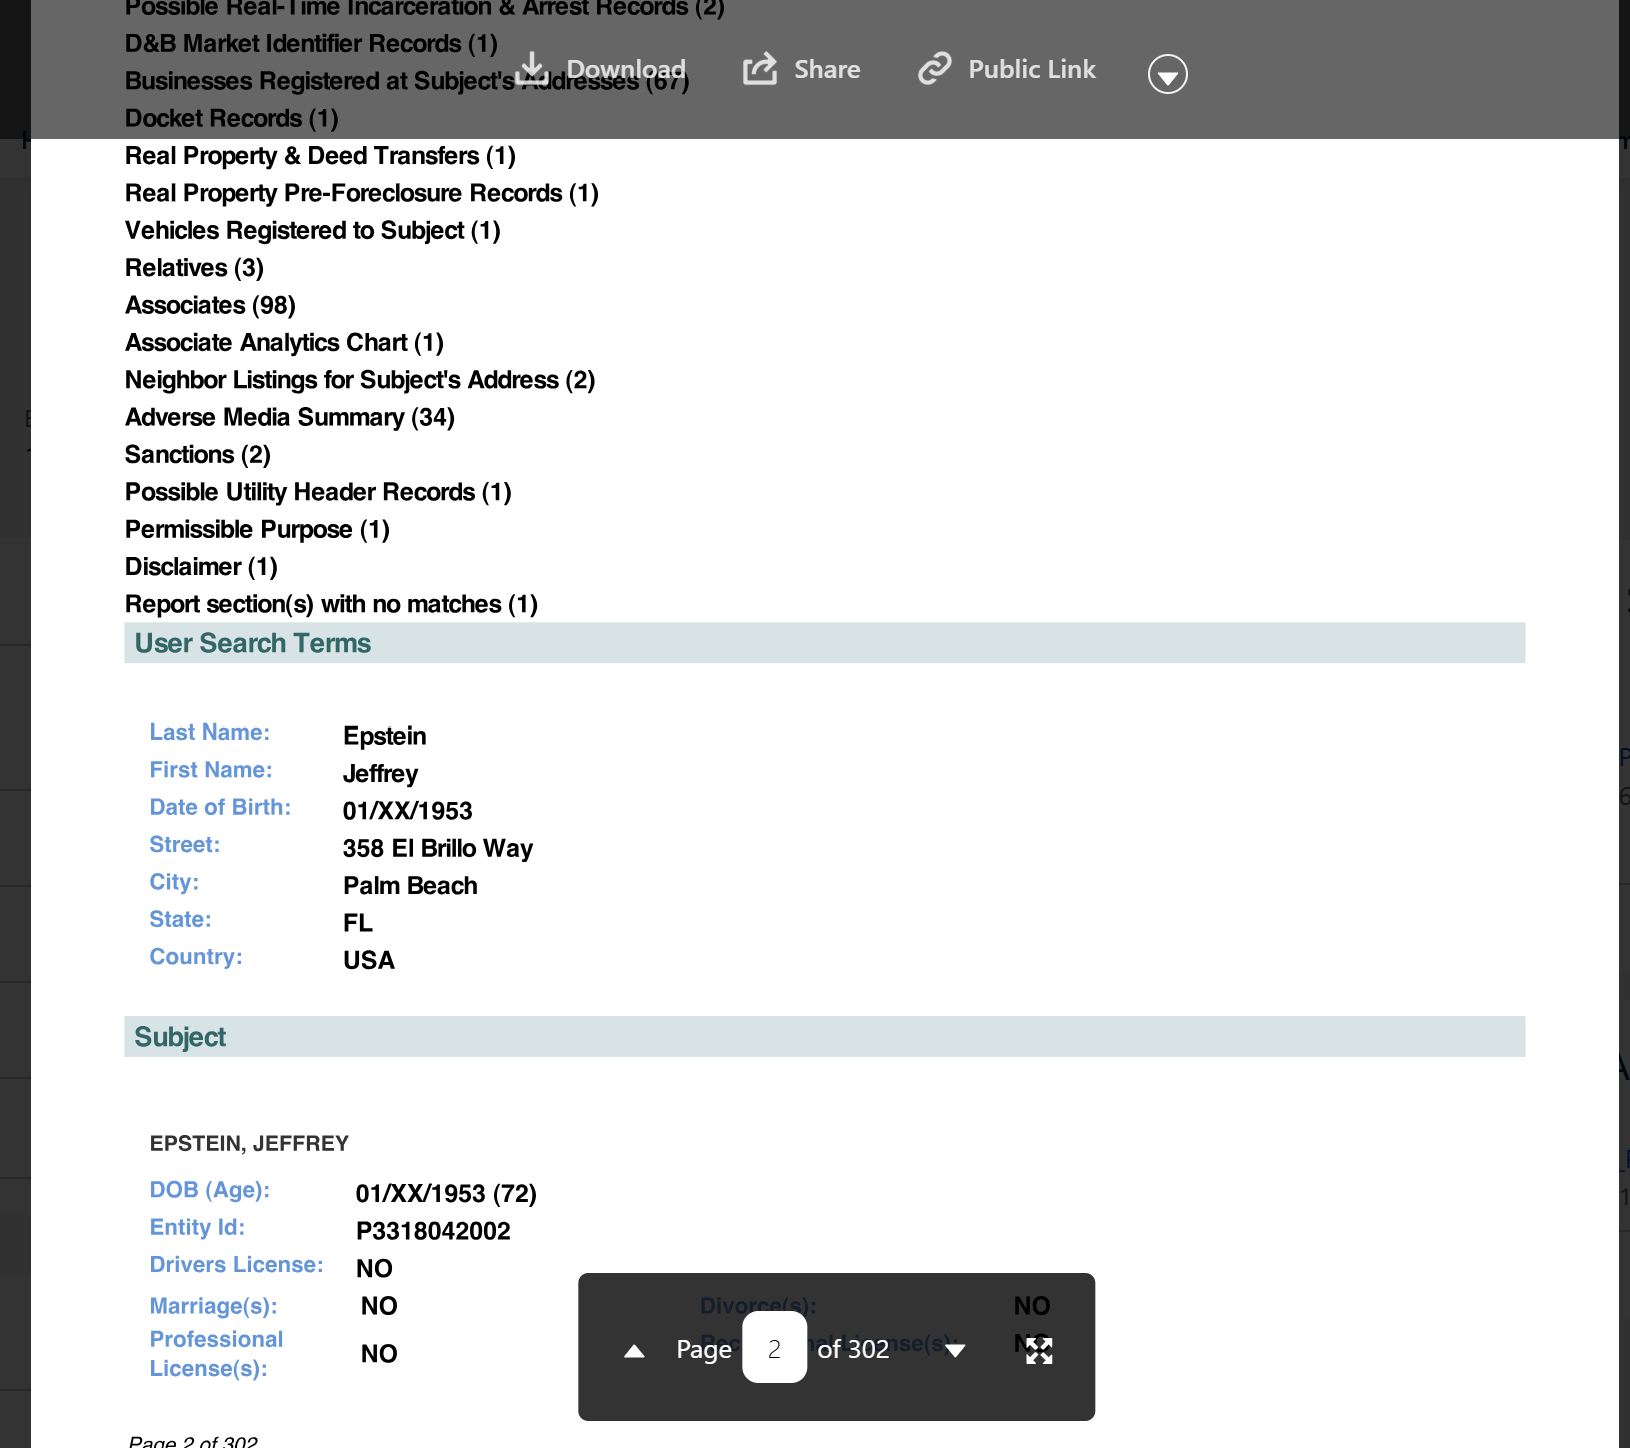Click 'Vehicles Registered to Subject (1)'

[313, 231]
